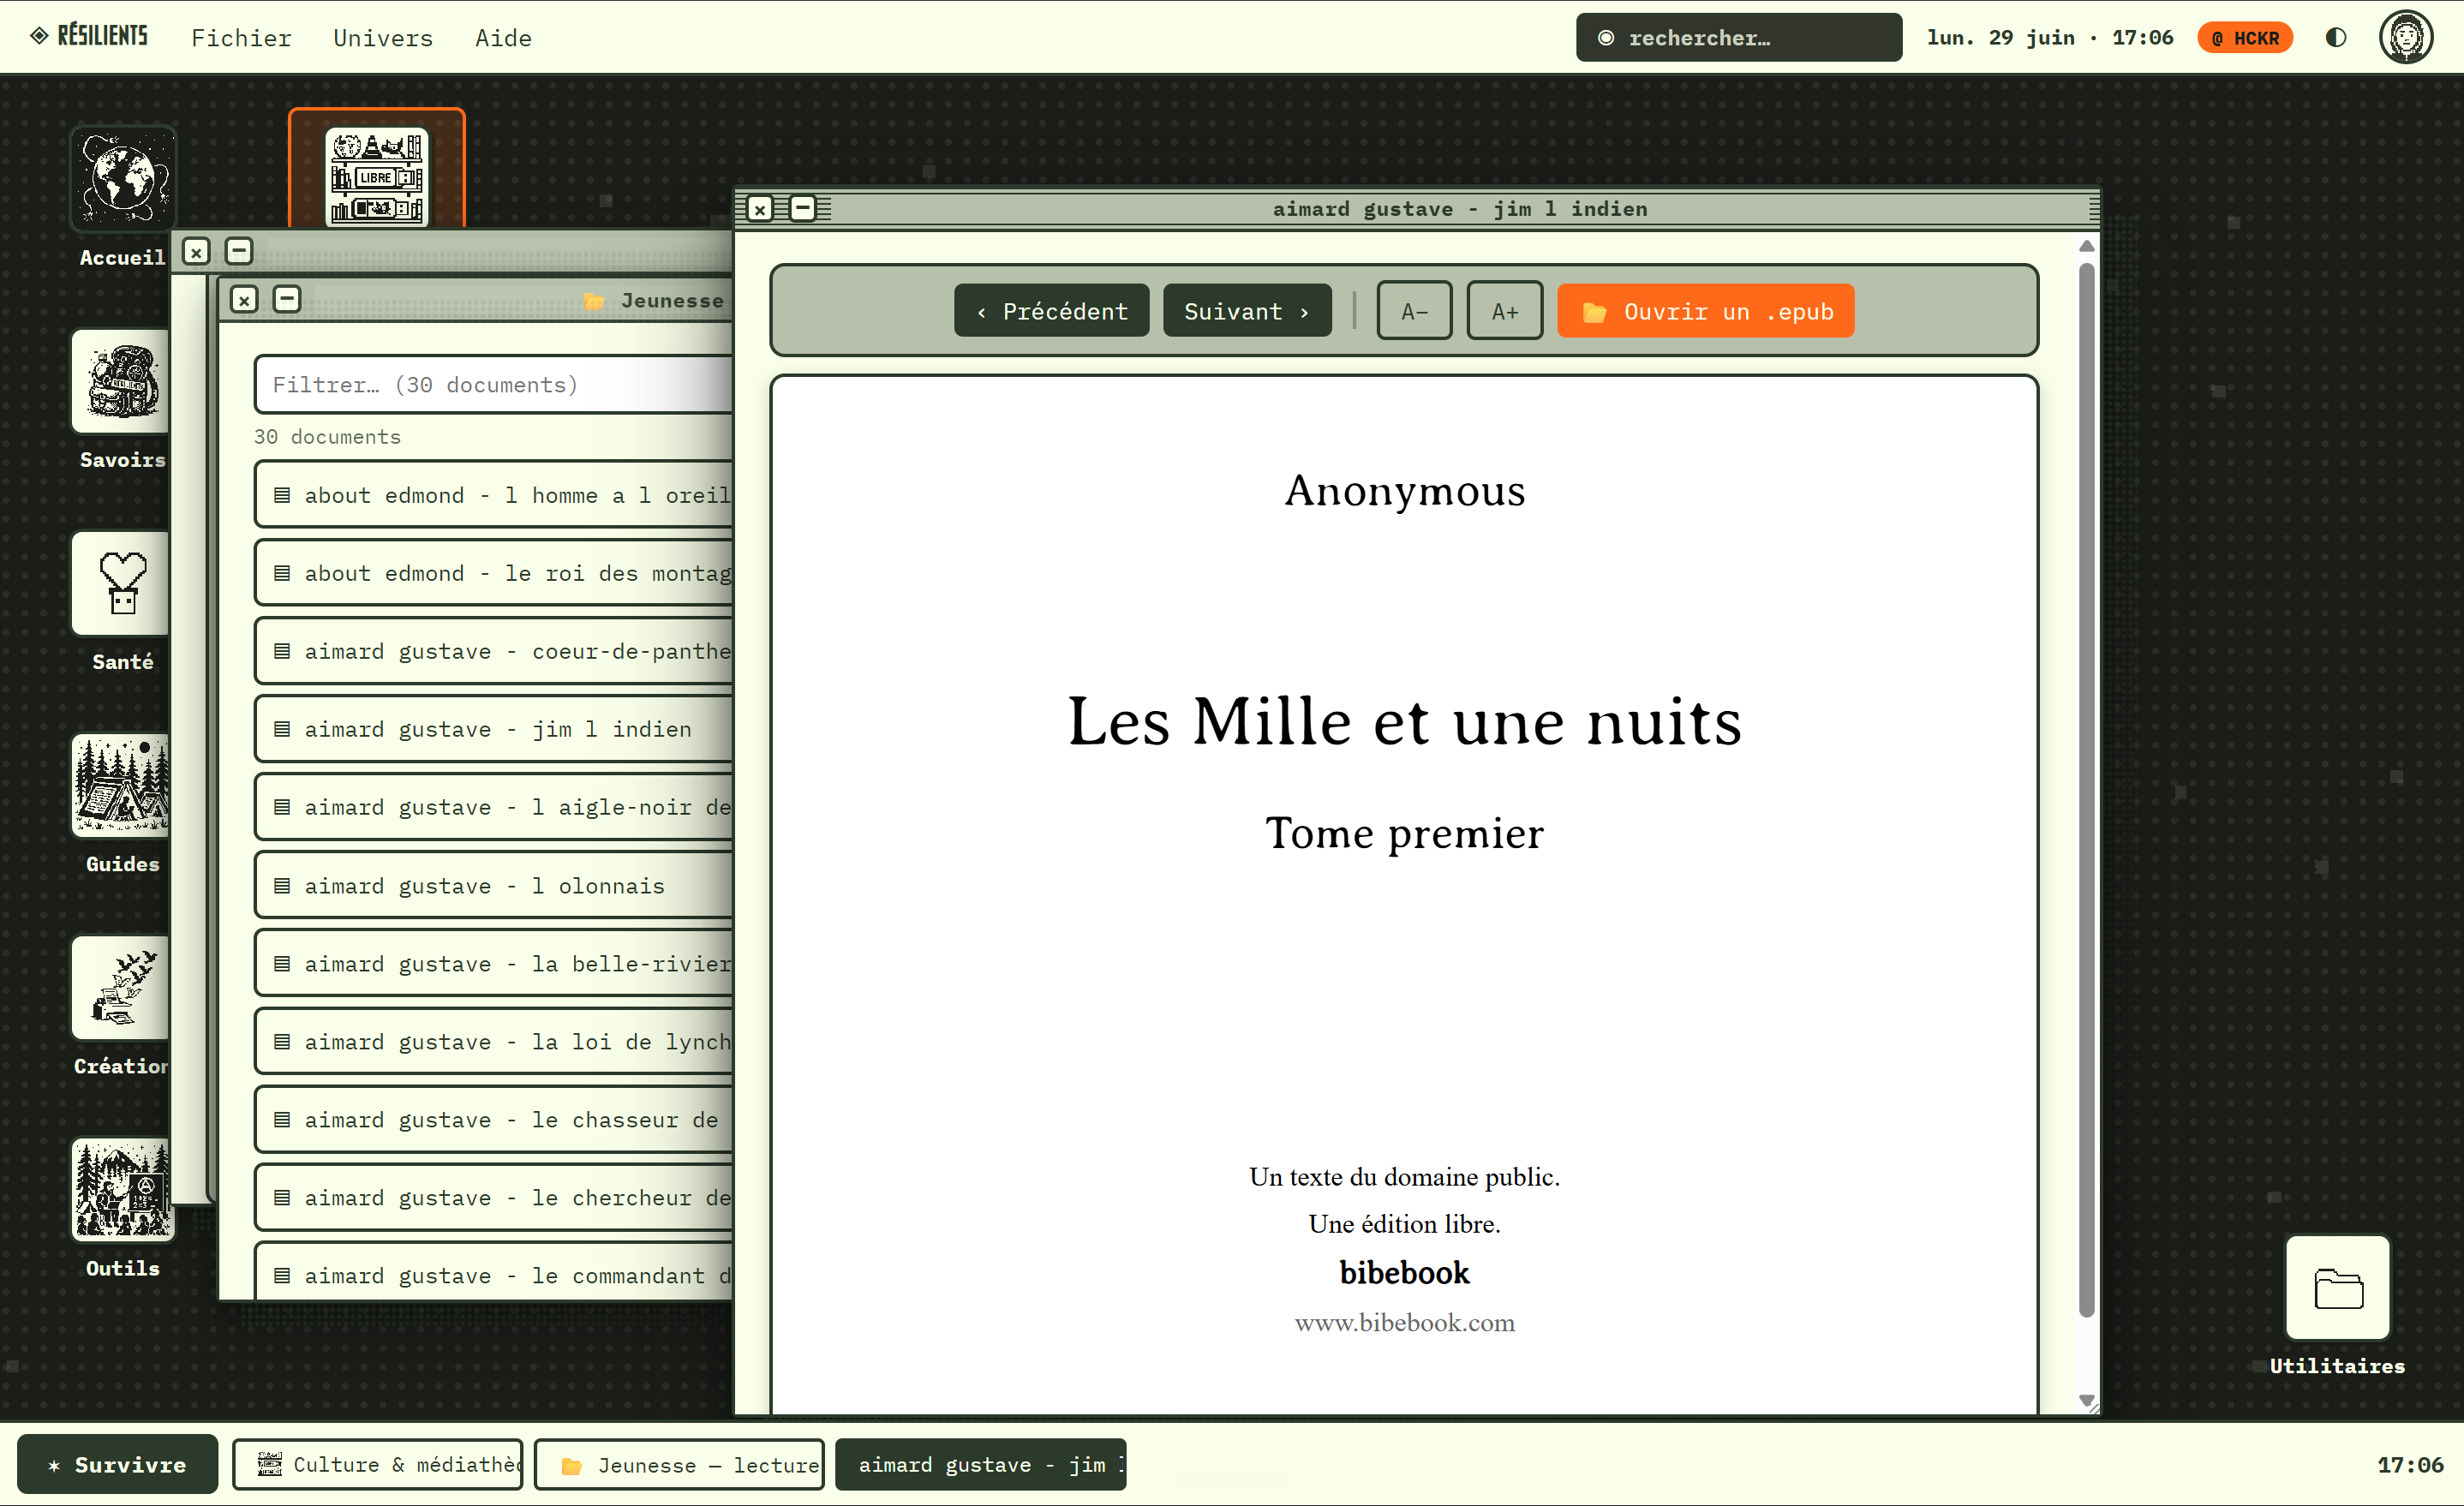2464x1506 pixels.
Task: Open the Survivre start button
Action: (117, 1464)
